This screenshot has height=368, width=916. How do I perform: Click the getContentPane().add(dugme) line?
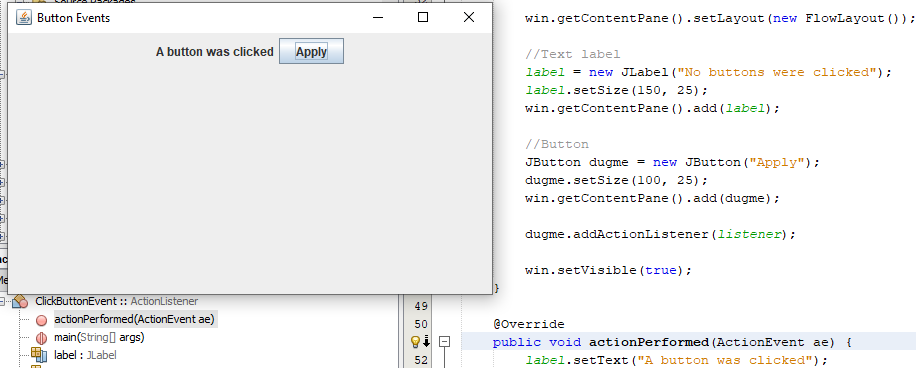point(653,198)
